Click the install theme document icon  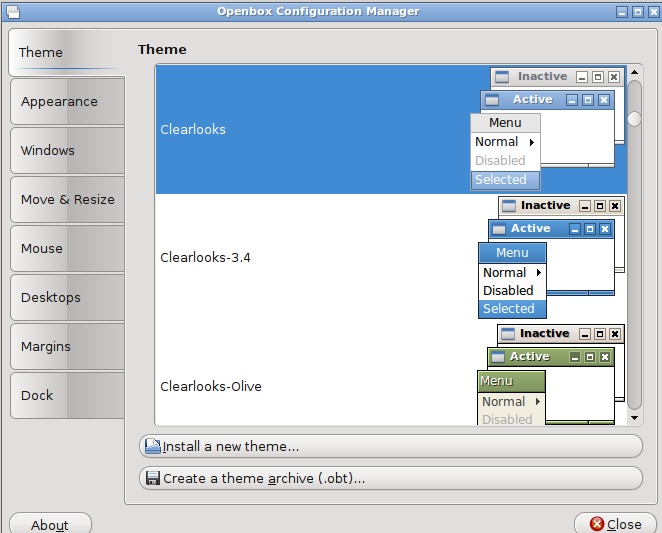coord(153,446)
